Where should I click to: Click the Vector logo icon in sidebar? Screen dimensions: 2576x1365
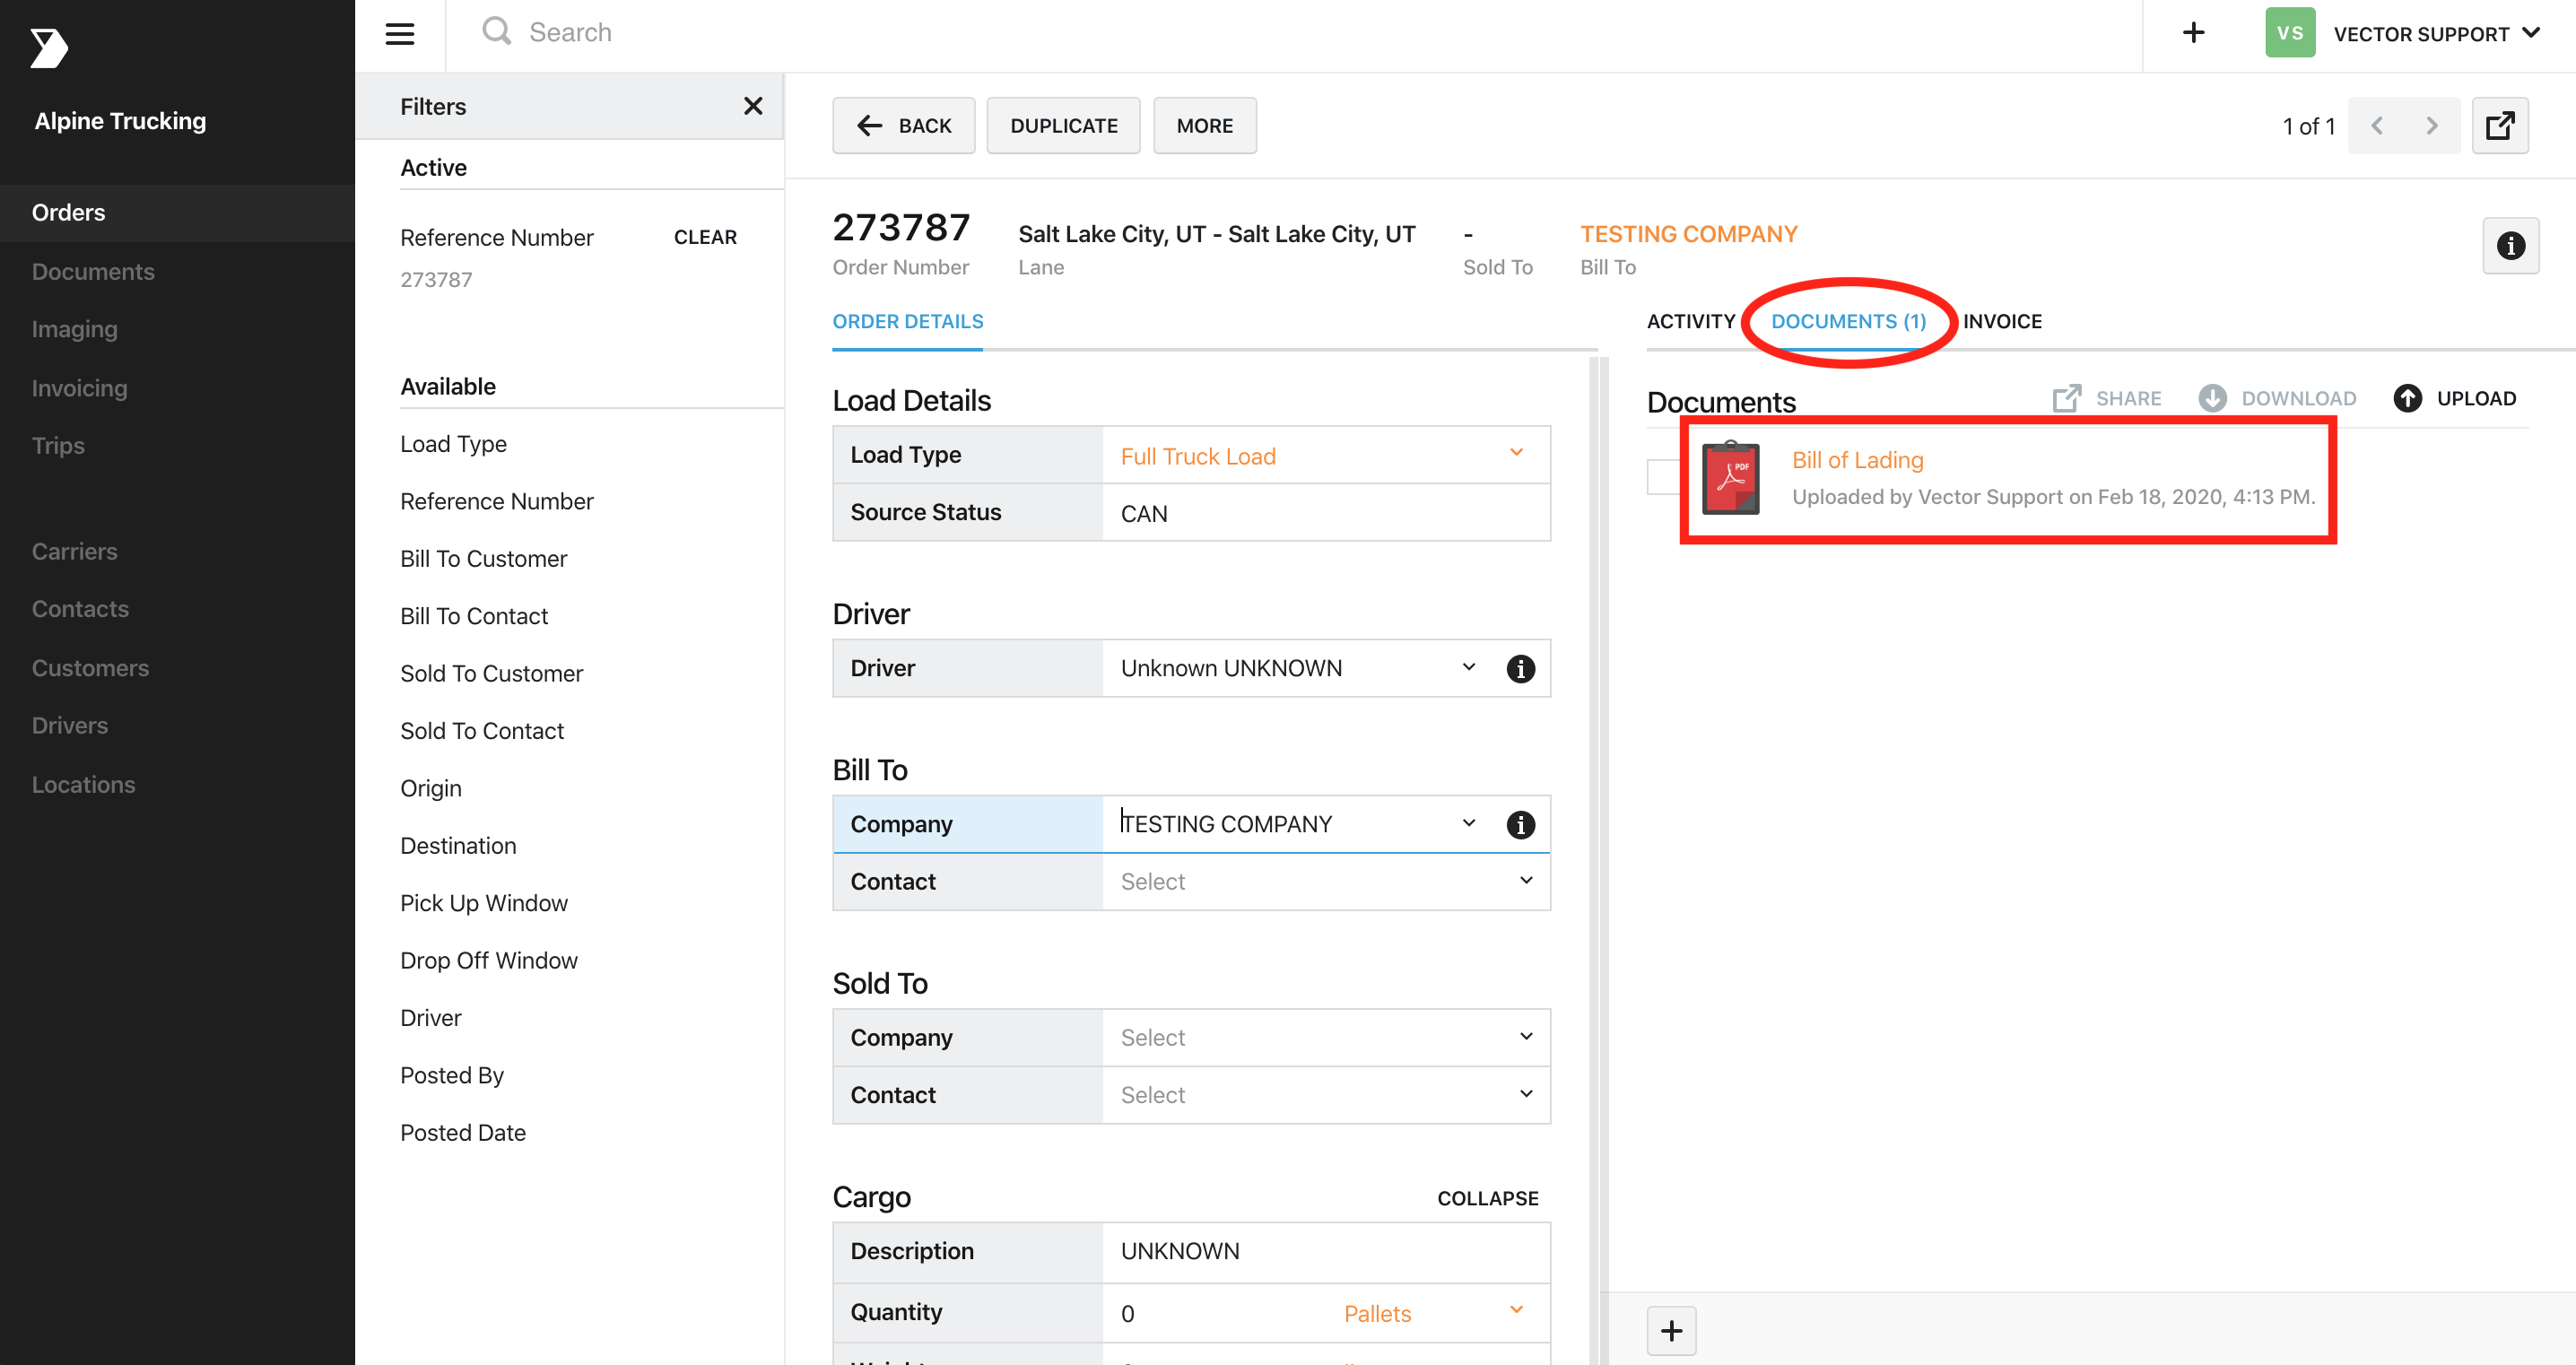coord(48,48)
